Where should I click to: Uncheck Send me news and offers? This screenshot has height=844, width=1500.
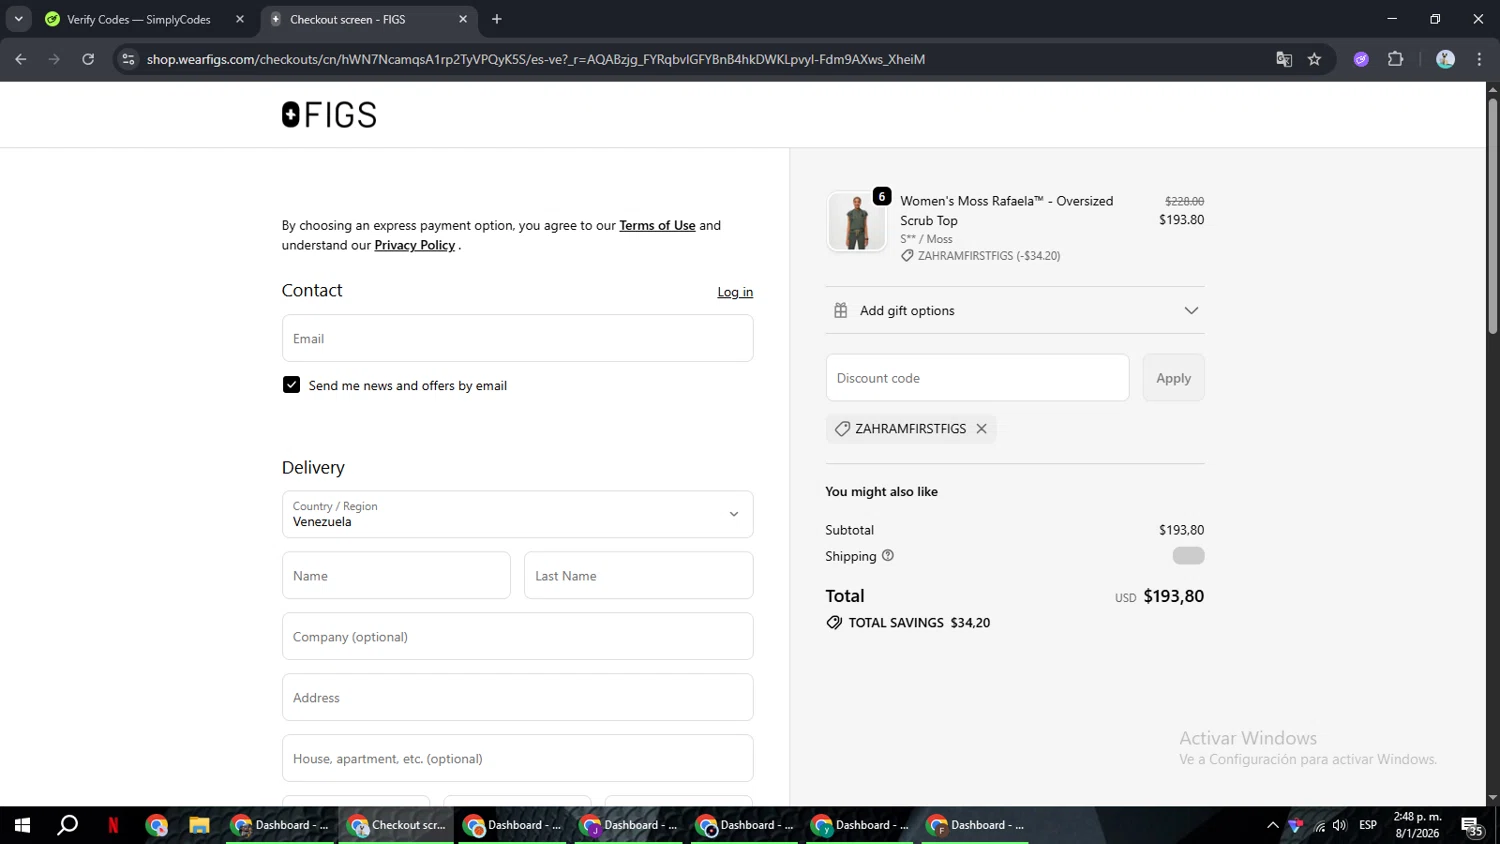291,385
